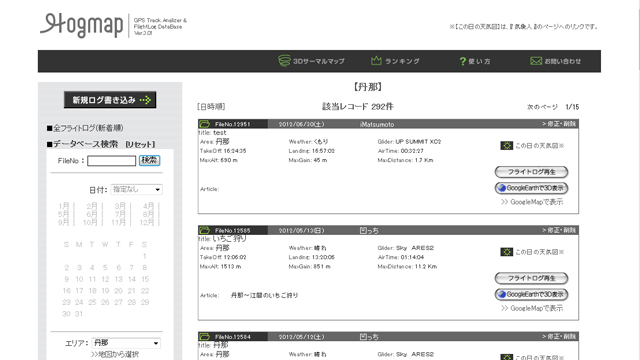
Task: Click 新規ログ書き込み button
Action: point(110,100)
